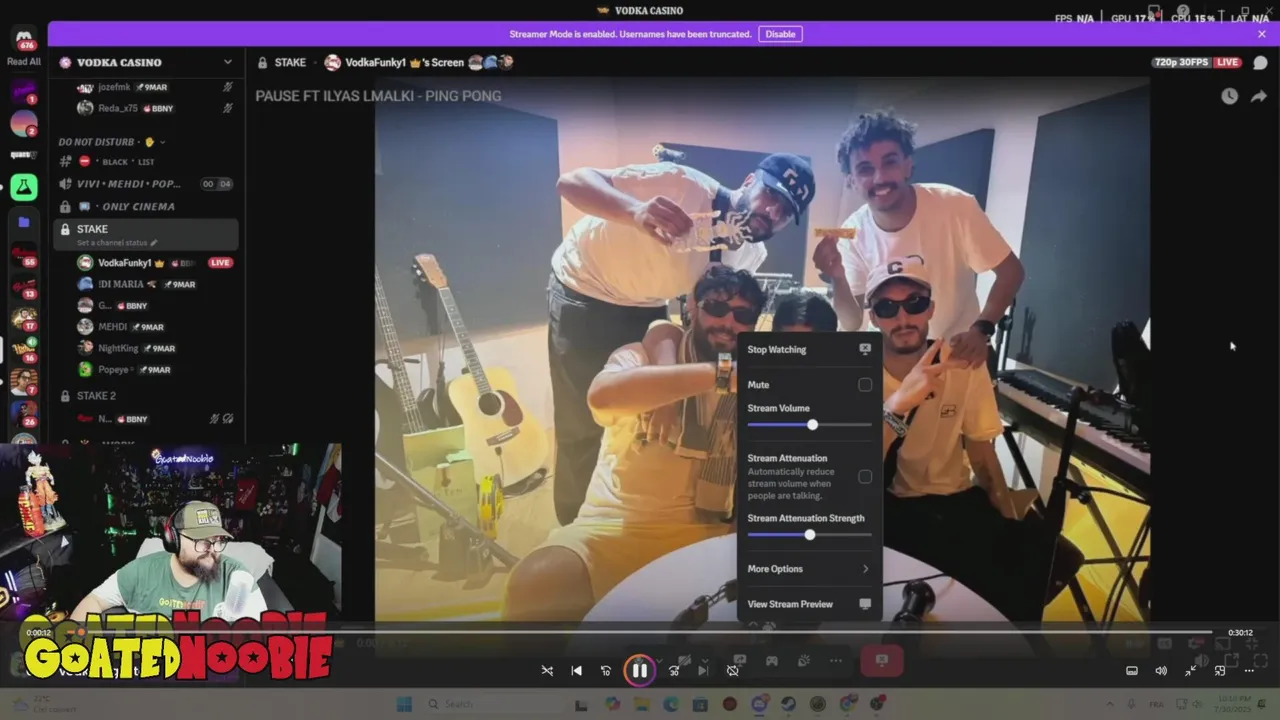Click user VodkaFunky1 in STAKE channel

click(124, 263)
